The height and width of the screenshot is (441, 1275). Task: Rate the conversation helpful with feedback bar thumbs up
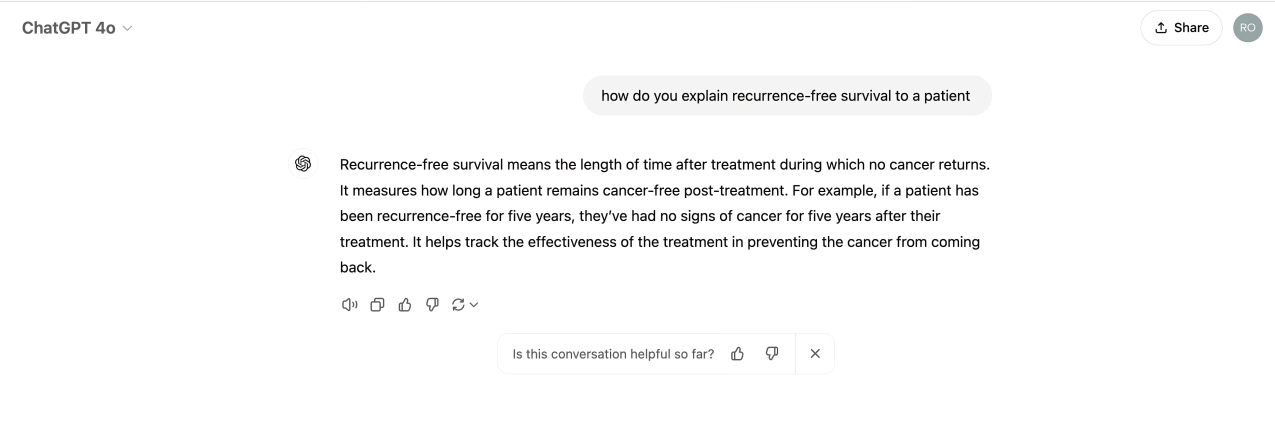(x=738, y=354)
